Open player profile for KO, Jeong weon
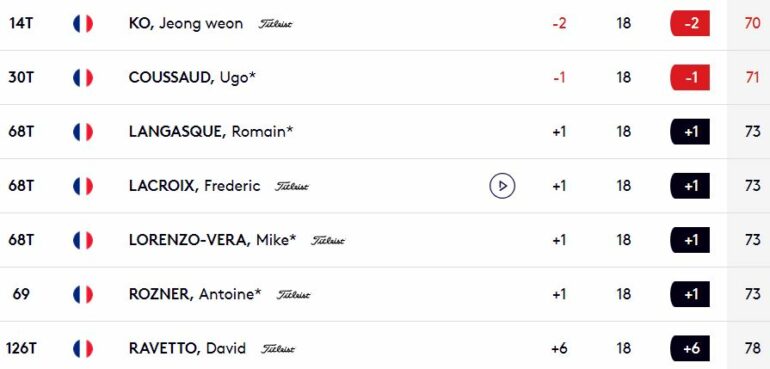Screen dimensions: 770x369 pyautogui.click(x=186, y=24)
